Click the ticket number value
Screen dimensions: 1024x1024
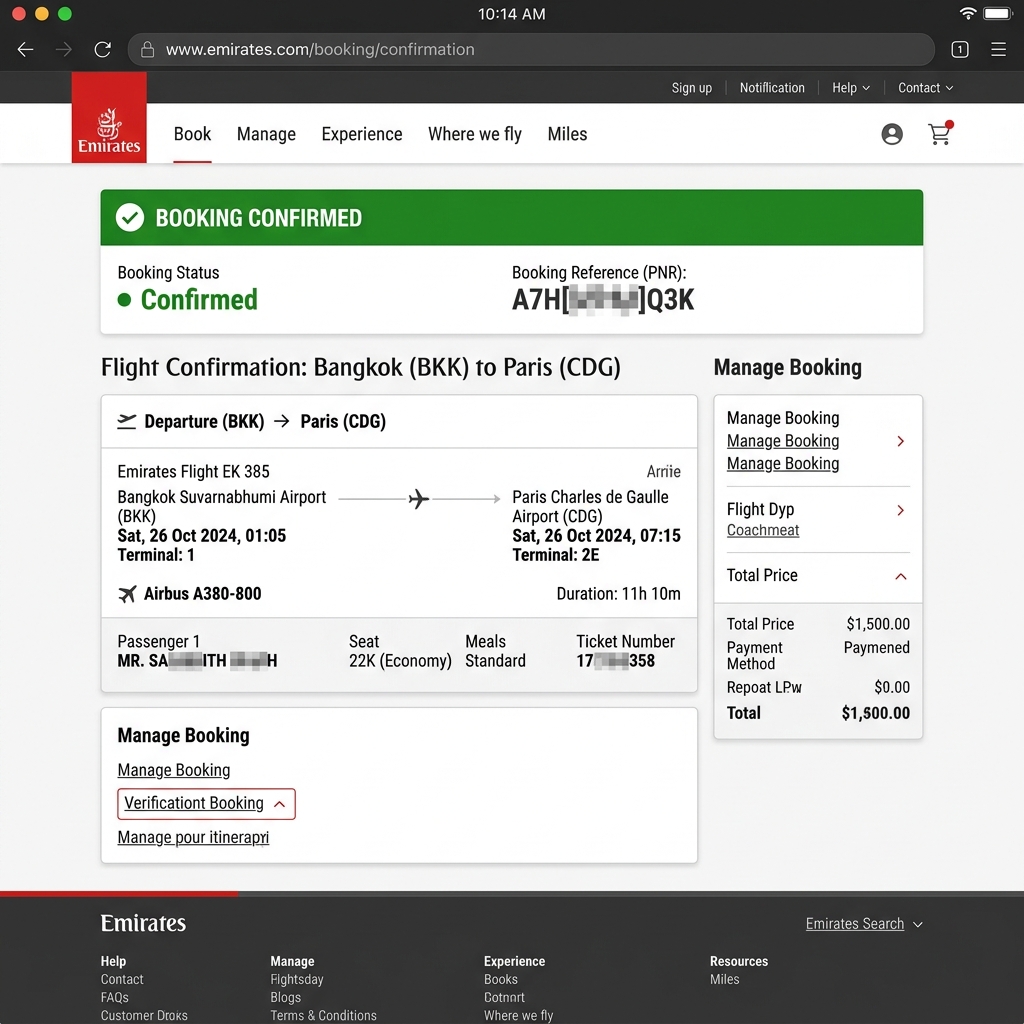(615, 661)
